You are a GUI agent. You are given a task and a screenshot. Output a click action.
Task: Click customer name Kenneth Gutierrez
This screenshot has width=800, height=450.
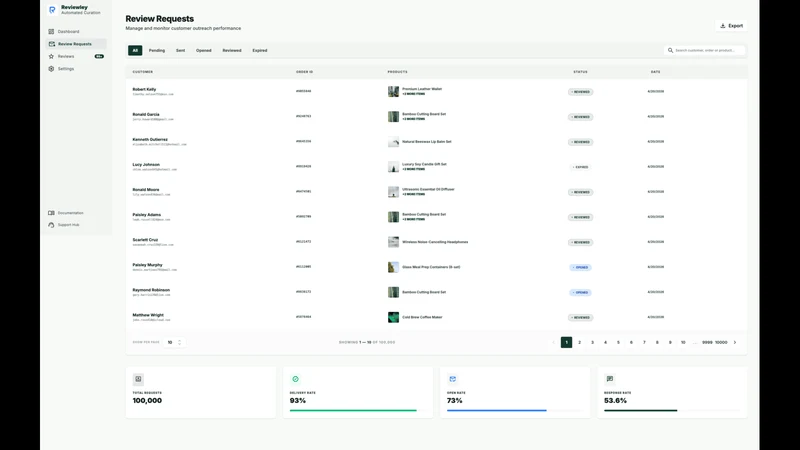click(x=150, y=139)
